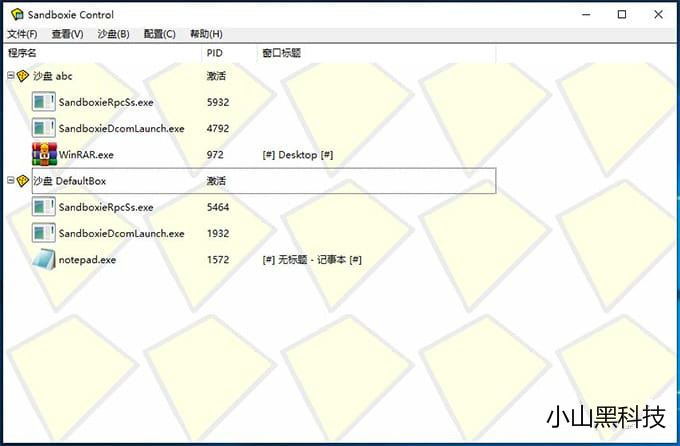
Task: Open the 沙盘(B) menu
Action: tap(113, 34)
